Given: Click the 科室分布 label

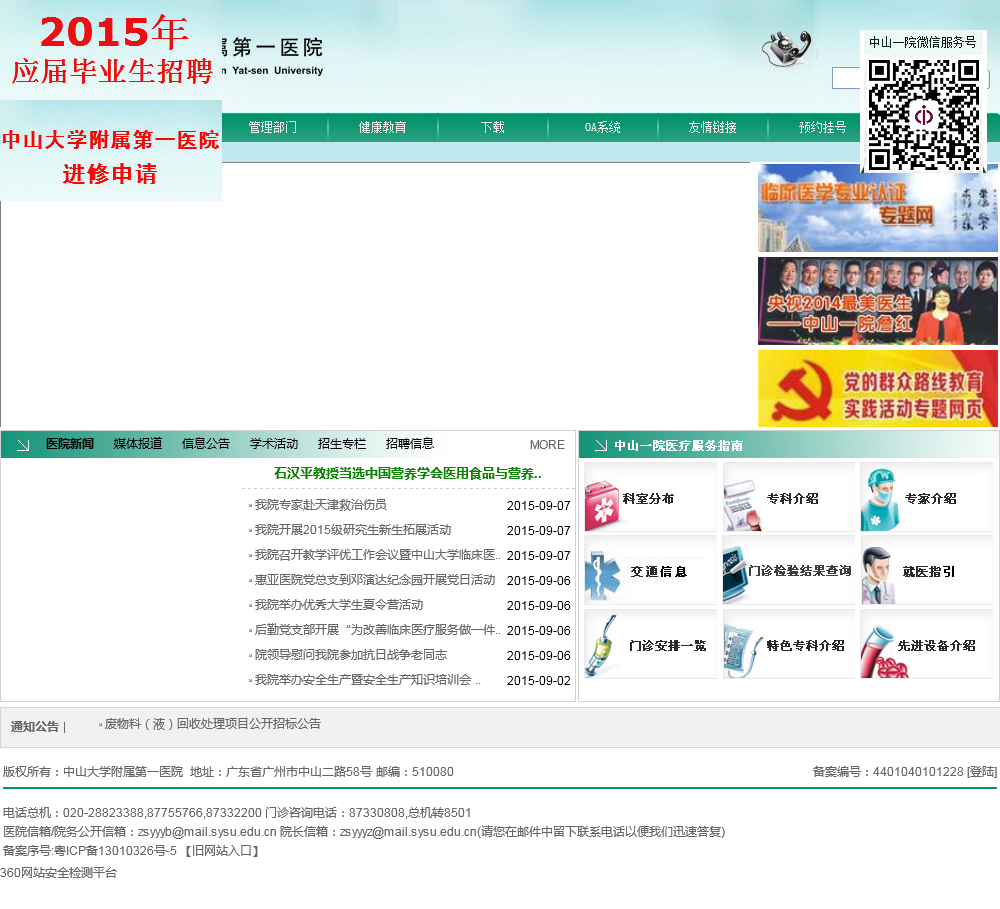Looking at the screenshot, I should click(x=648, y=499).
